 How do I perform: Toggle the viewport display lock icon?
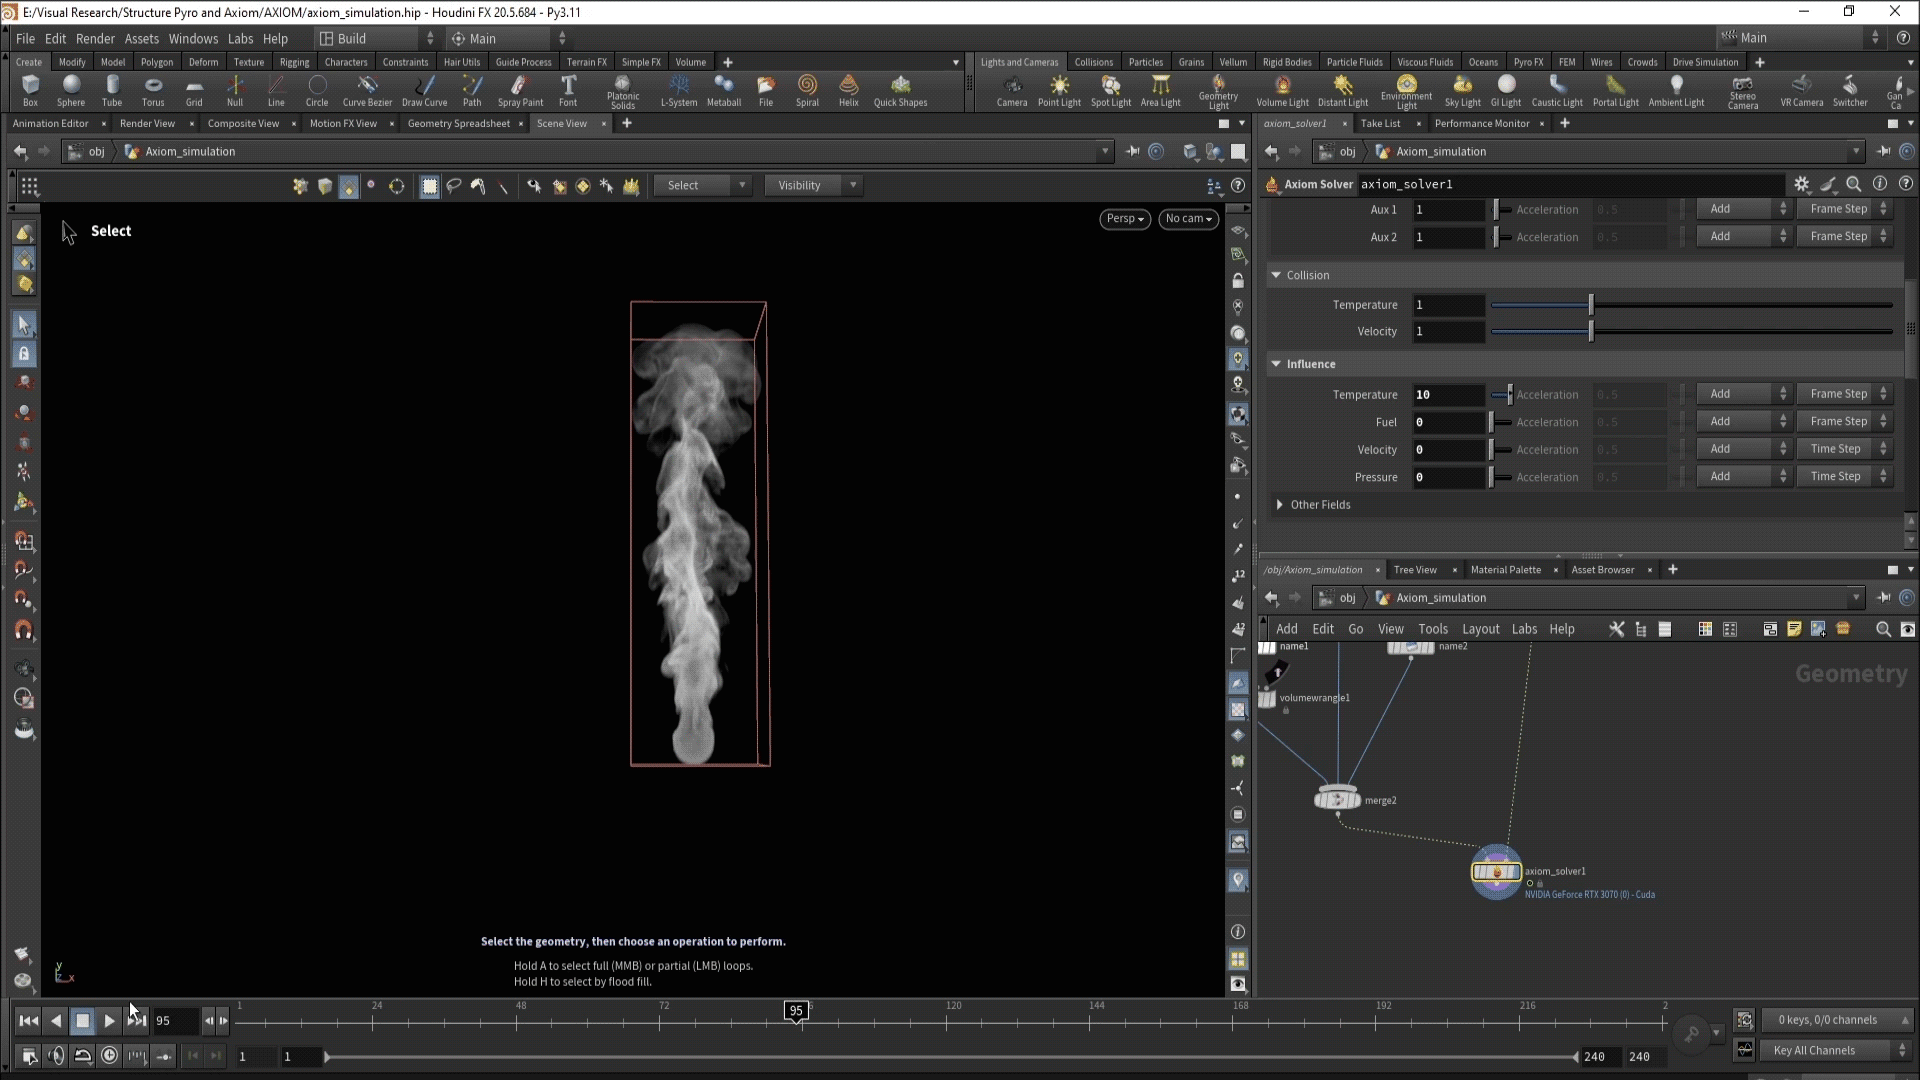(1238, 281)
